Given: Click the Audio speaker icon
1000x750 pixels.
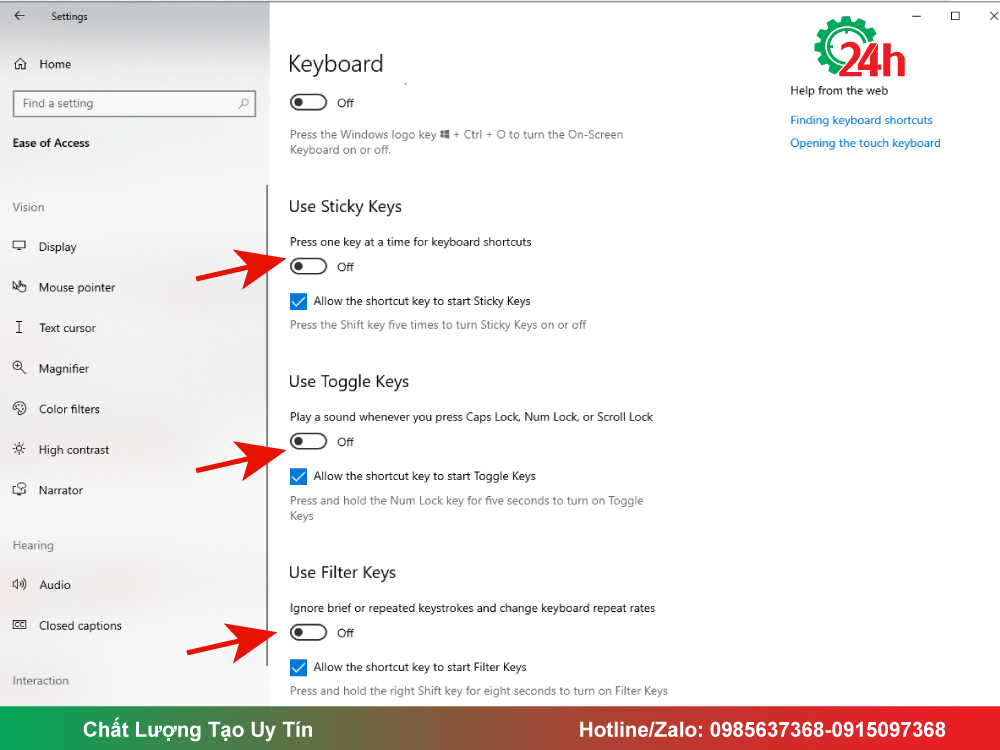Looking at the screenshot, I should 20,584.
